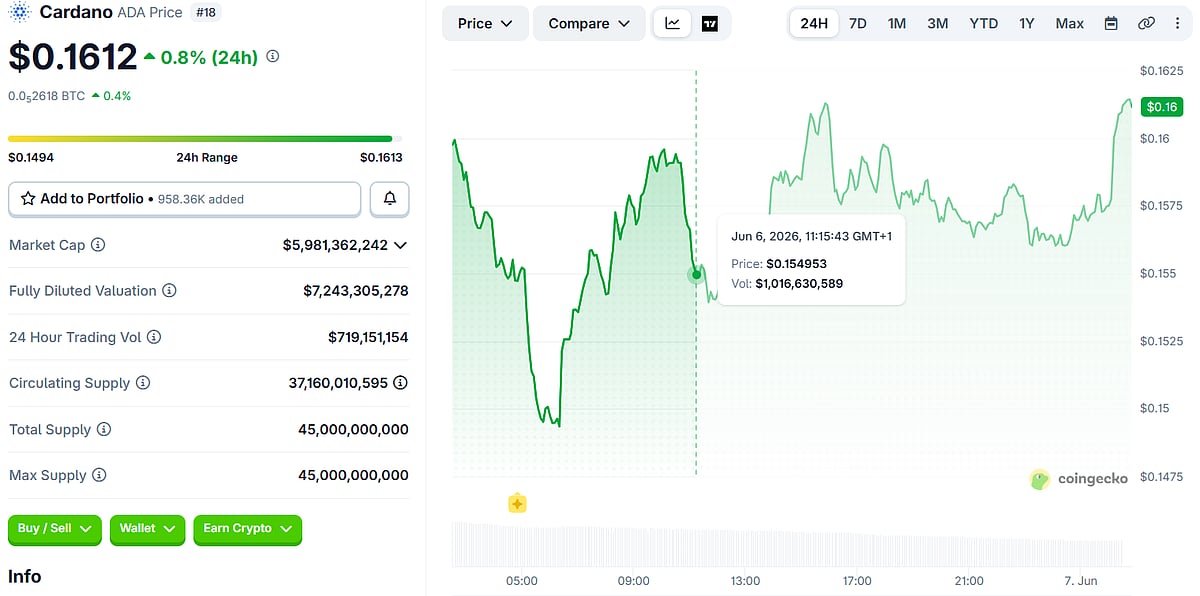Image resolution: width=1200 pixels, height=596 pixels.
Task: Click the $0.1612 price value
Action: tap(72, 57)
